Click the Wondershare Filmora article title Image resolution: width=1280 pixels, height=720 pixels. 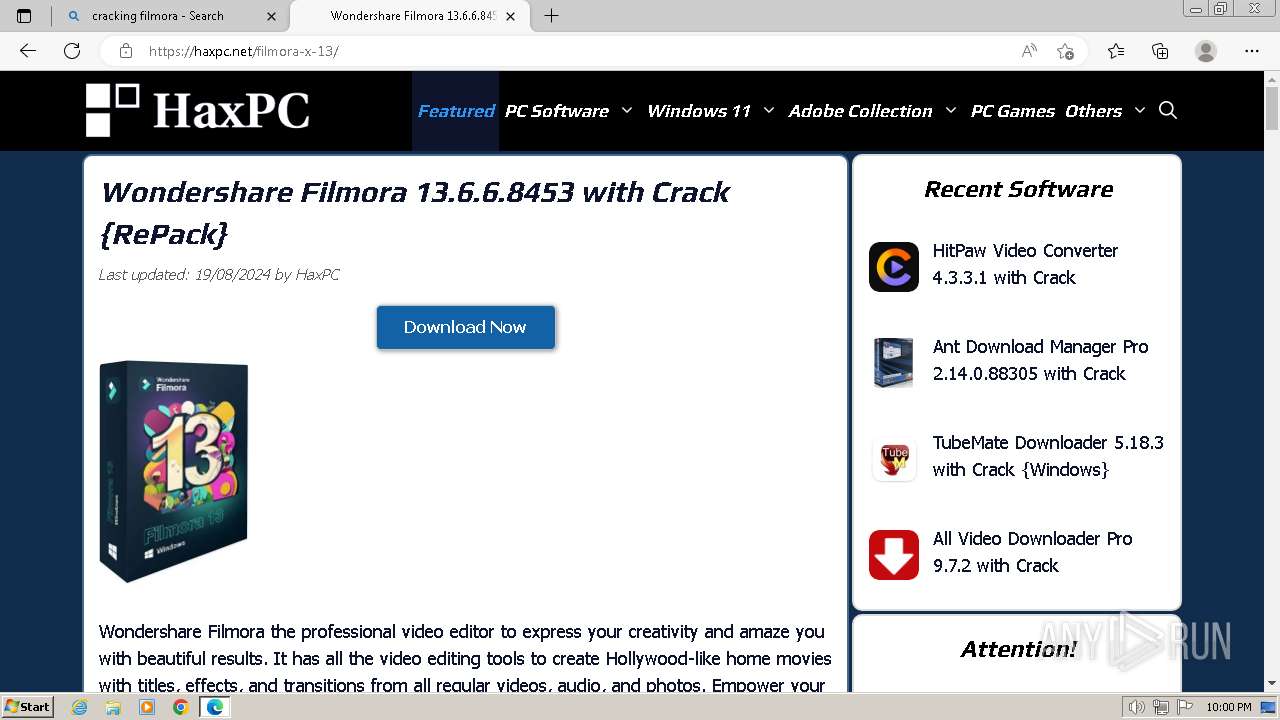[x=415, y=212]
